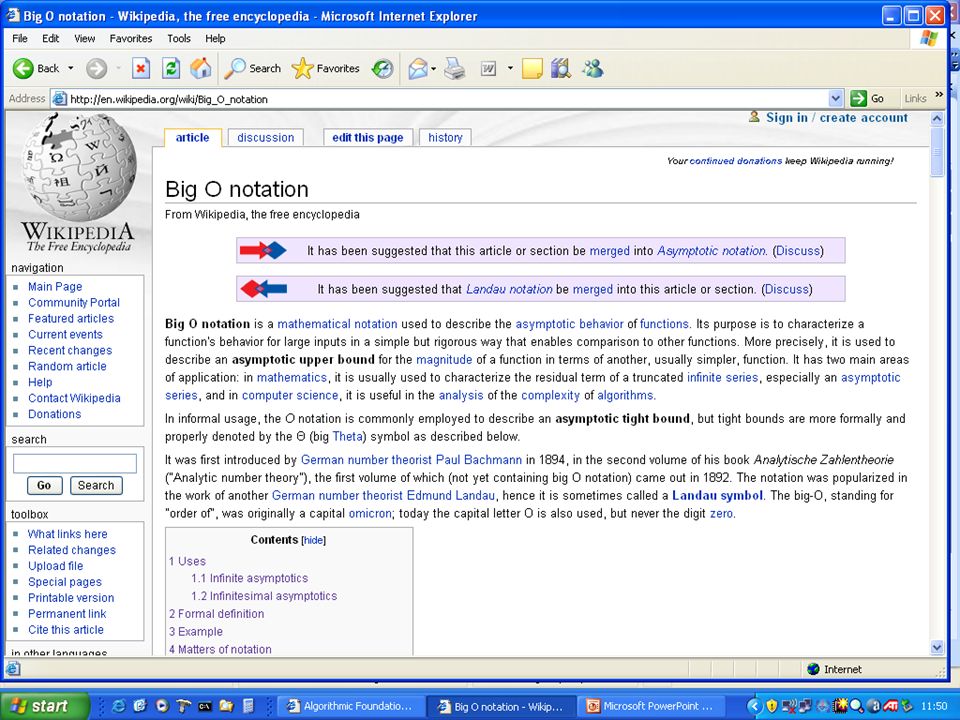Viewport: 960px width, 720px height.
Task: Open the File menu
Action: (x=20, y=39)
